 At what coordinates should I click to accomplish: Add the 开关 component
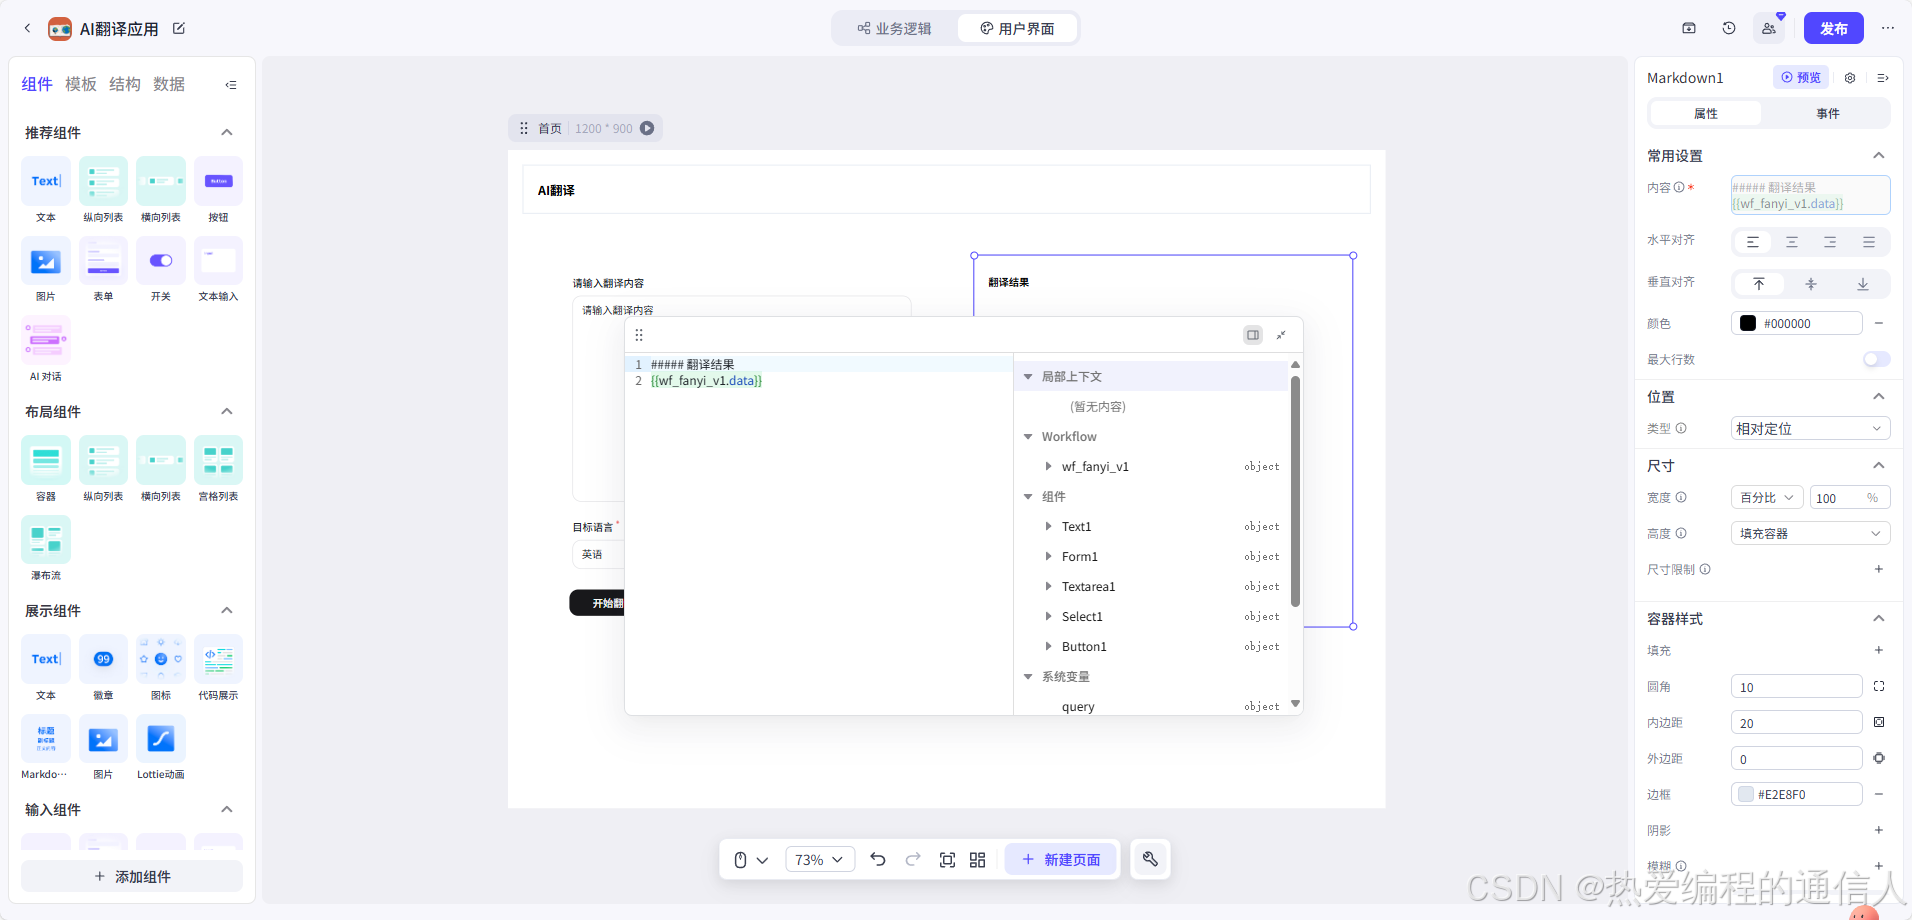pyautogui.click(x=161, y=261)
